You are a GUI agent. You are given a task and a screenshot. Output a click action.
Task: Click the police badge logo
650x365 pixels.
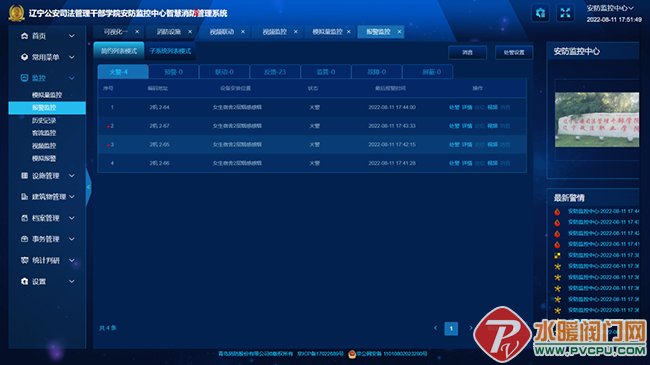click(17, 13)
